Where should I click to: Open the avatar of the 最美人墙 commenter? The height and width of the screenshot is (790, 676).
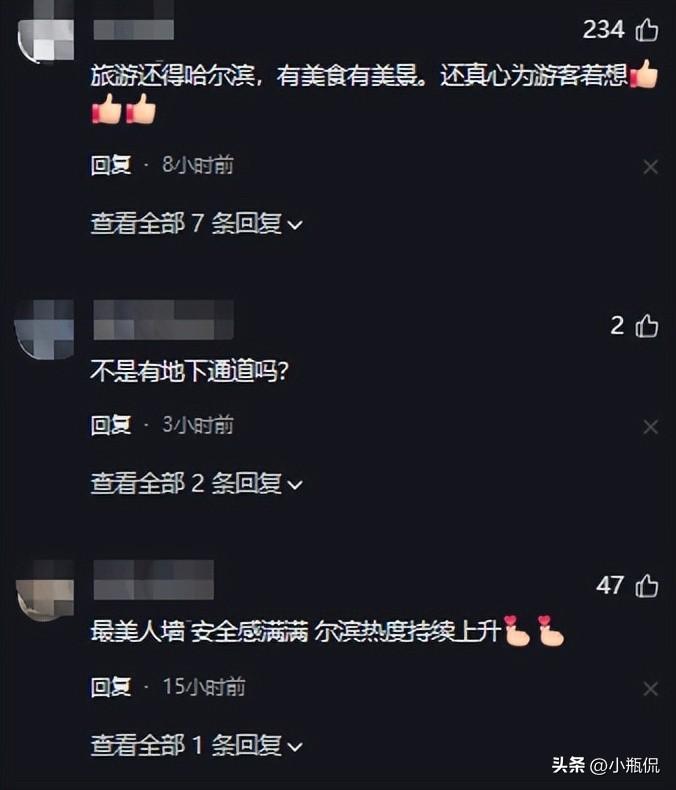coord(45,590)
